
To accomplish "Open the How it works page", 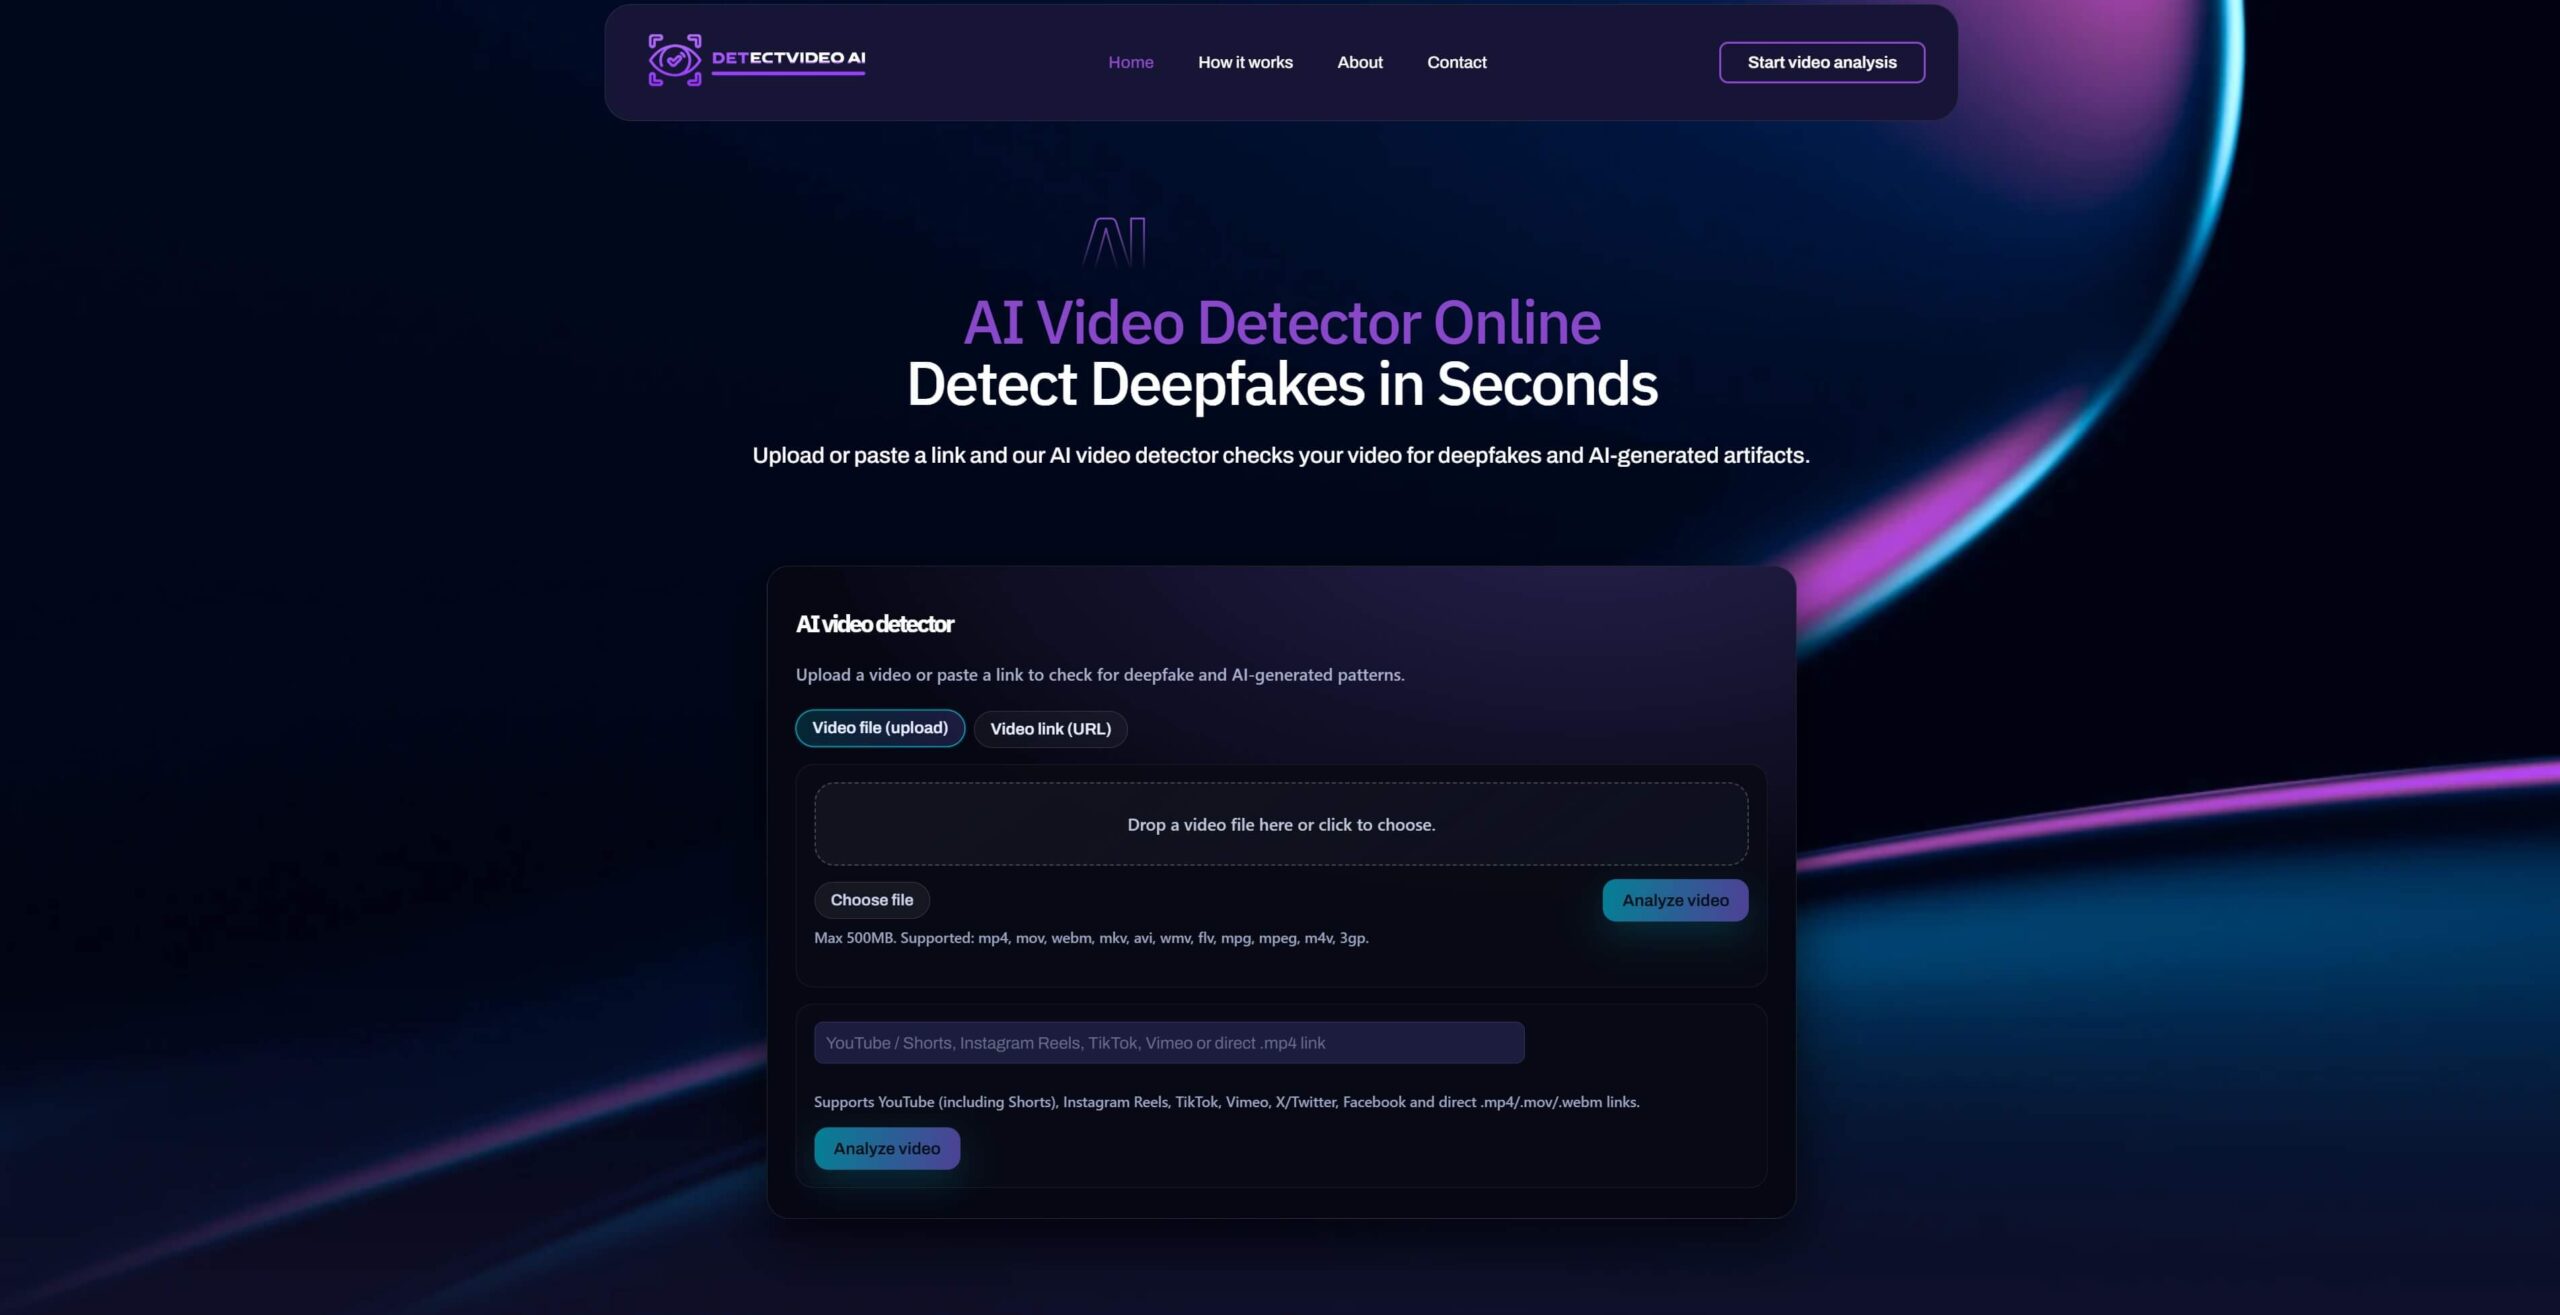I will click(1245, 61).
